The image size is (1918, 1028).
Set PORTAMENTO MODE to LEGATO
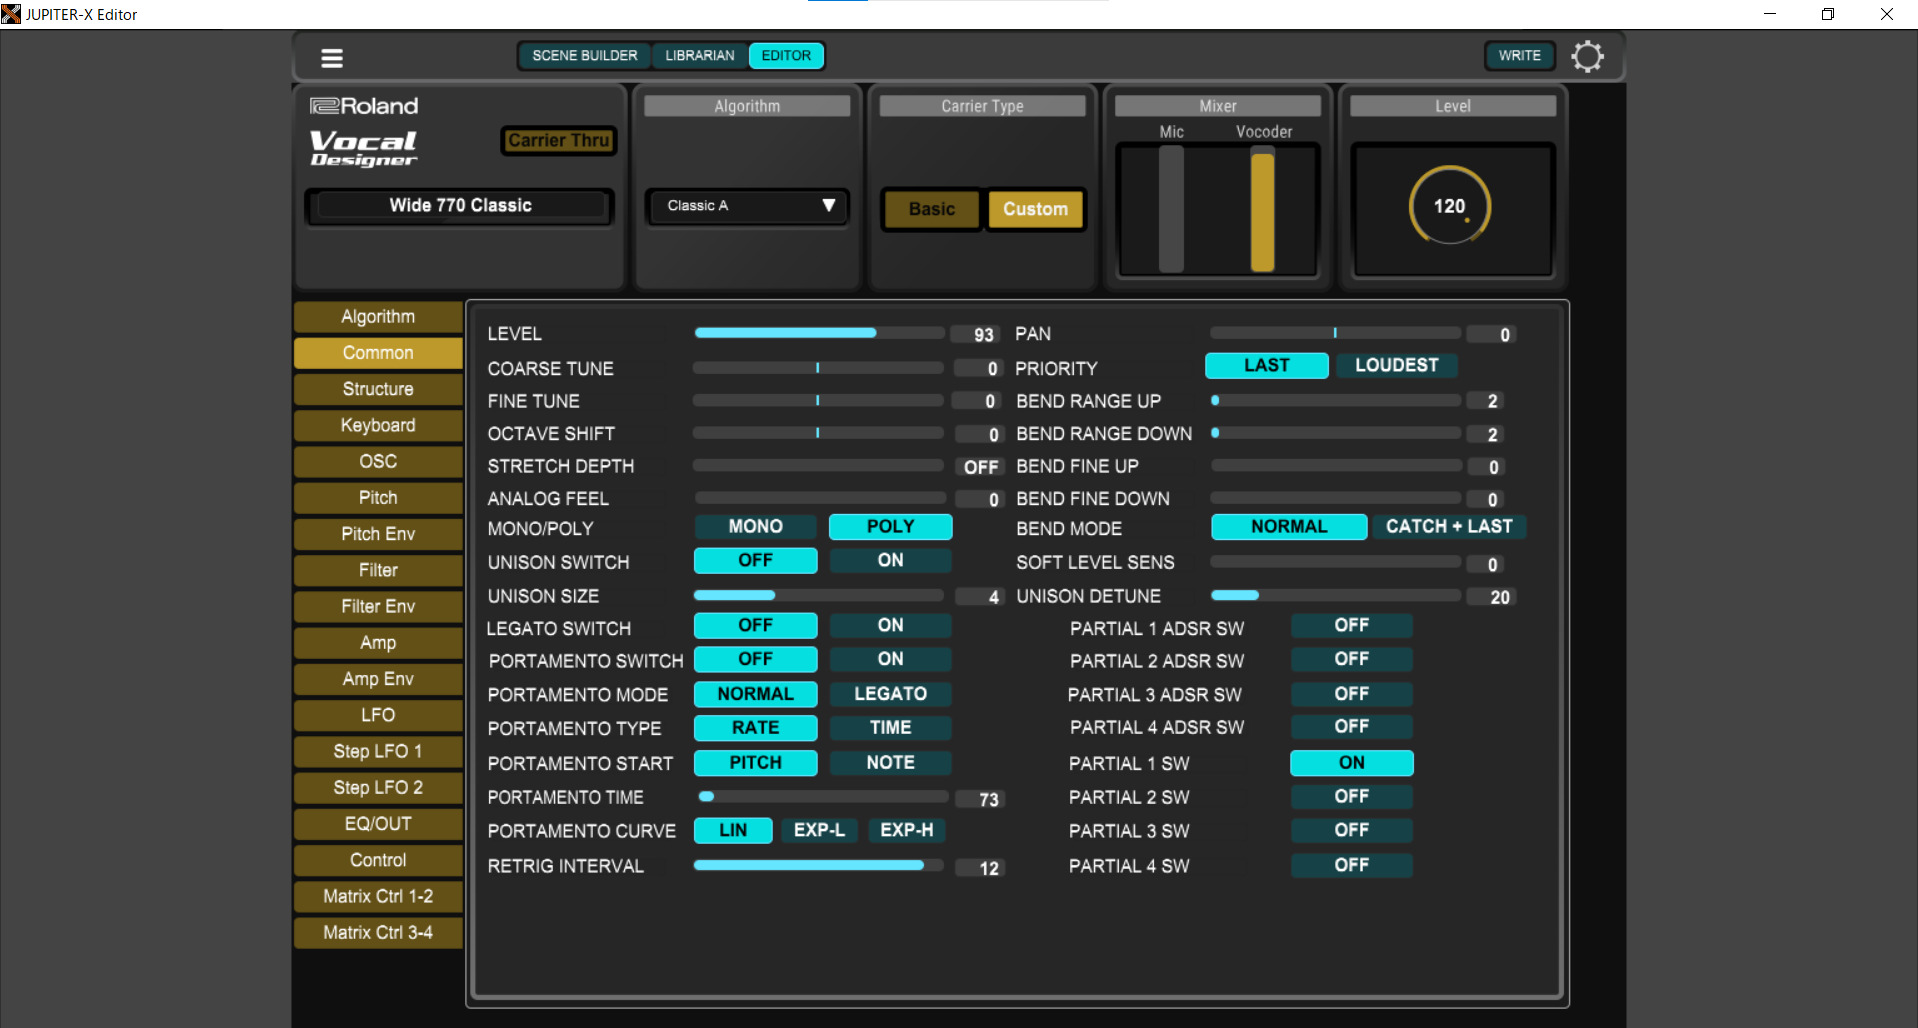coord(890,694)
